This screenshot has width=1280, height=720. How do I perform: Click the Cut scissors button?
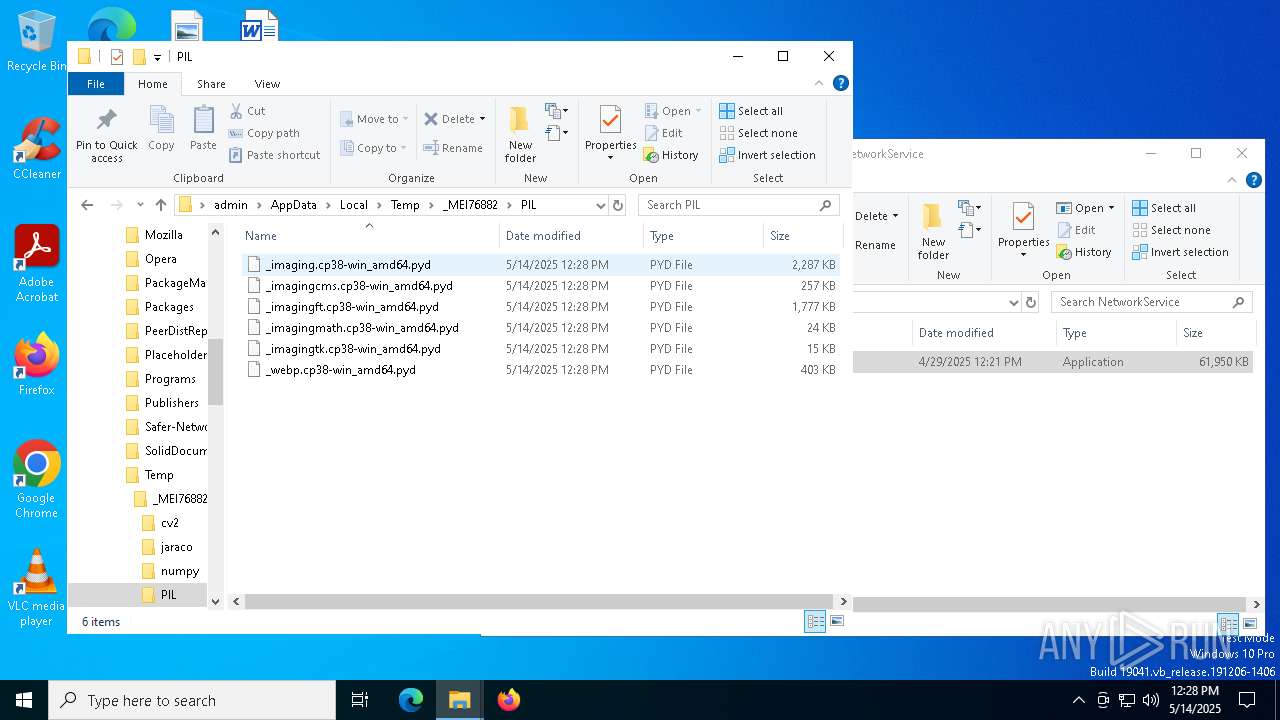coord(247,111)
